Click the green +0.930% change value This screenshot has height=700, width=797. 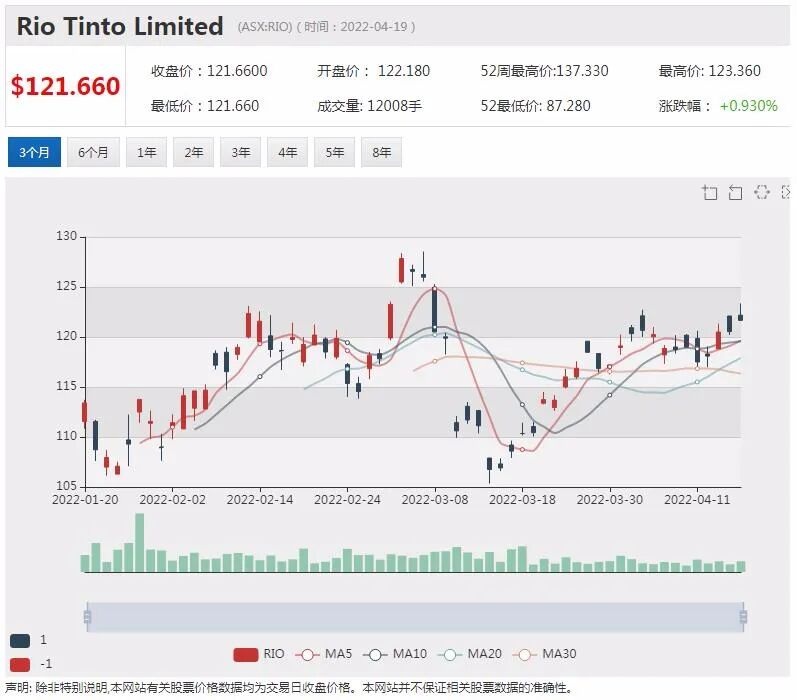coord(749,106)
